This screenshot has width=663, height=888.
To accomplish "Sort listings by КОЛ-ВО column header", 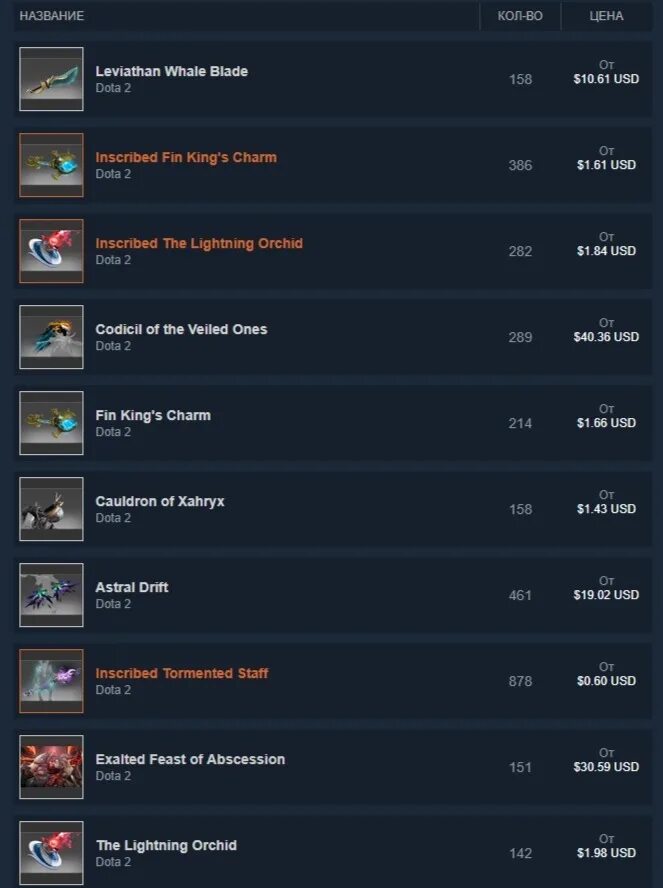I will [520, 16].
